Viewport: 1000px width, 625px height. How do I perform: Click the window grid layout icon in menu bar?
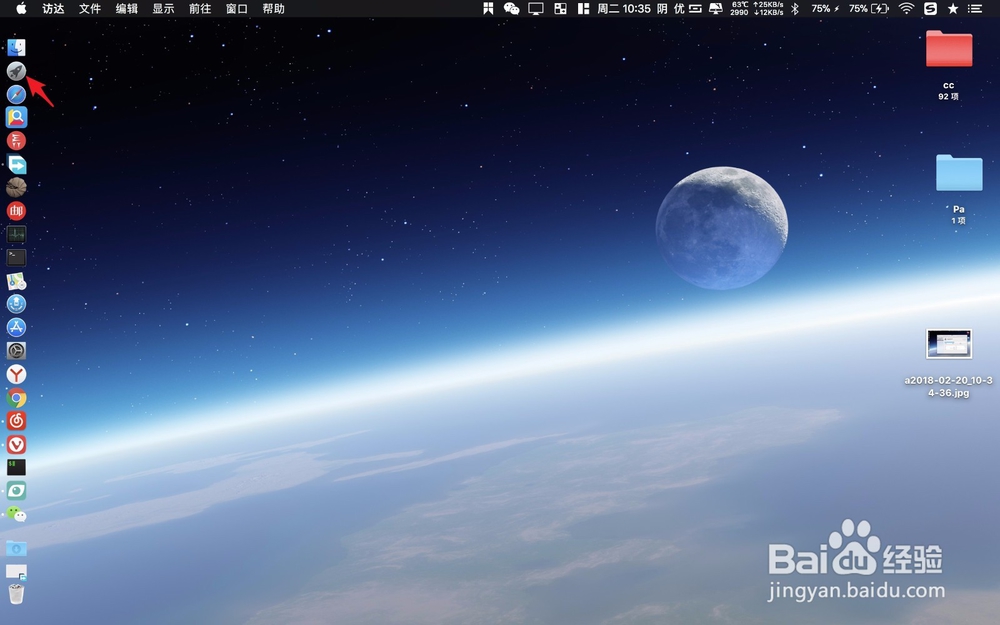tap(561, 8)
